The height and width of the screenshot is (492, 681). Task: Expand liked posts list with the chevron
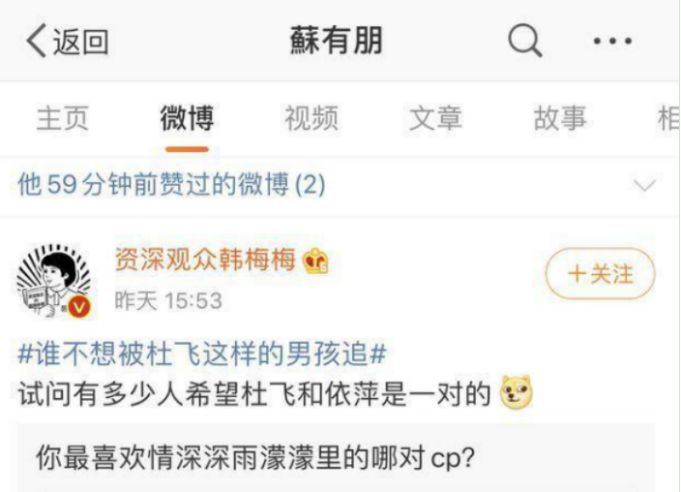coord(645,185)
